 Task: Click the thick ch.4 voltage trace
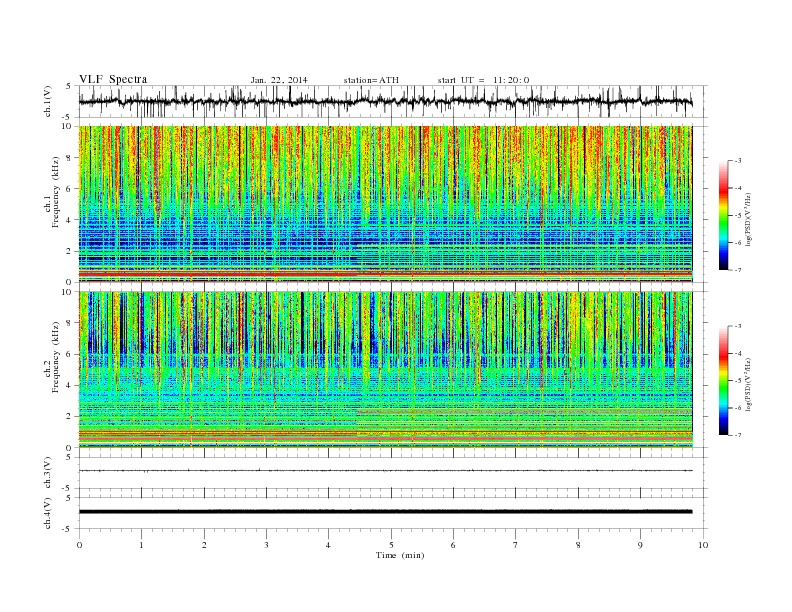(385, 512)
